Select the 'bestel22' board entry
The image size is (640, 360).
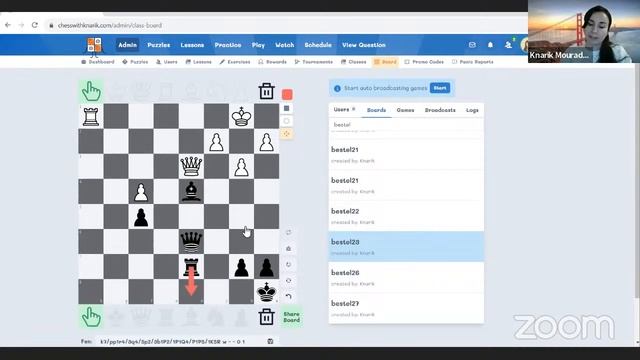(x=406, y=216)
